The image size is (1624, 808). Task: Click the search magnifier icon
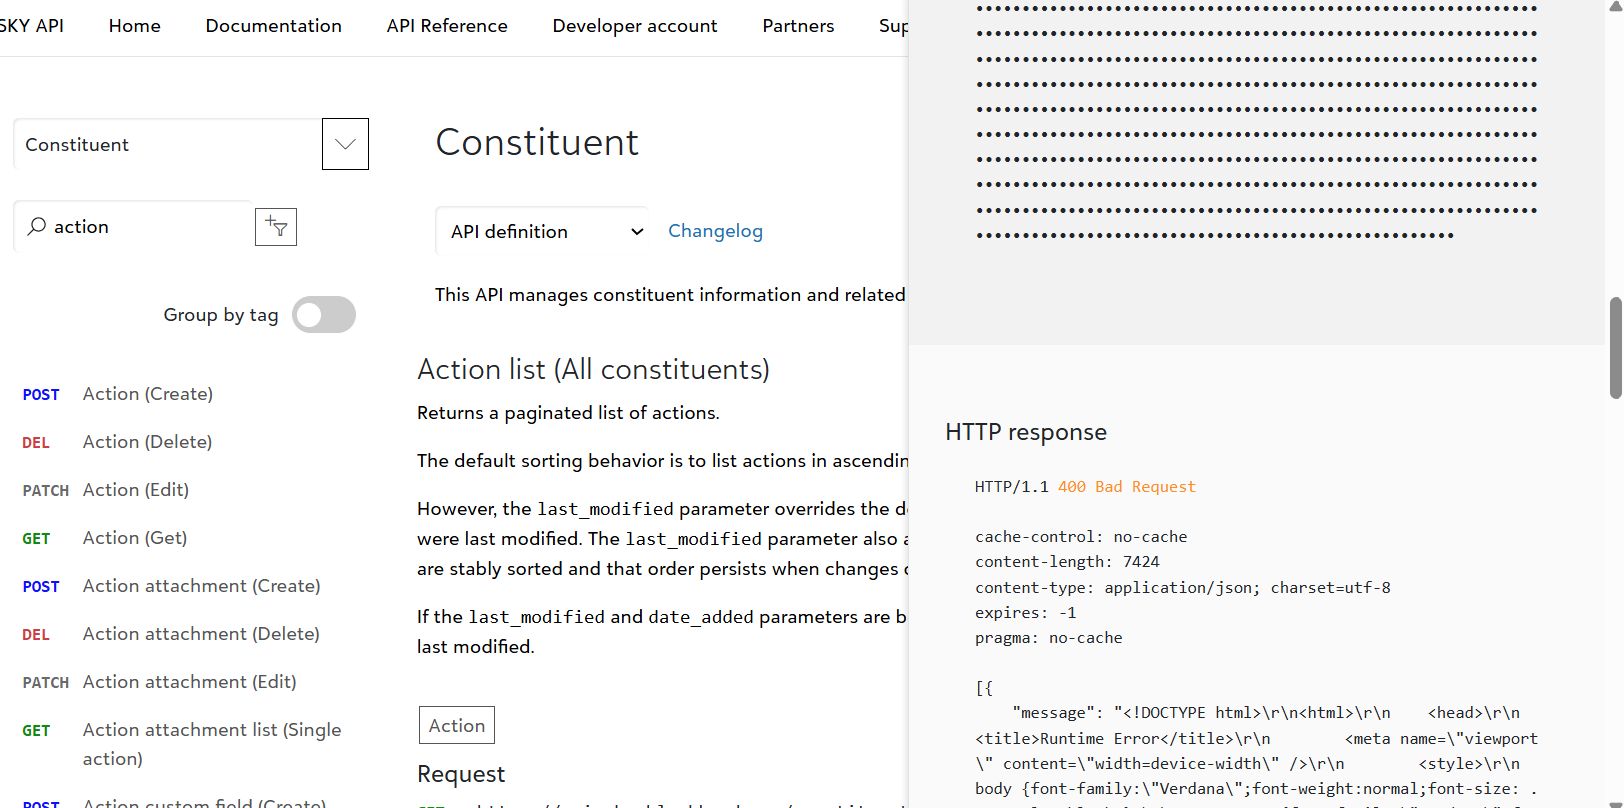[37, 227]
